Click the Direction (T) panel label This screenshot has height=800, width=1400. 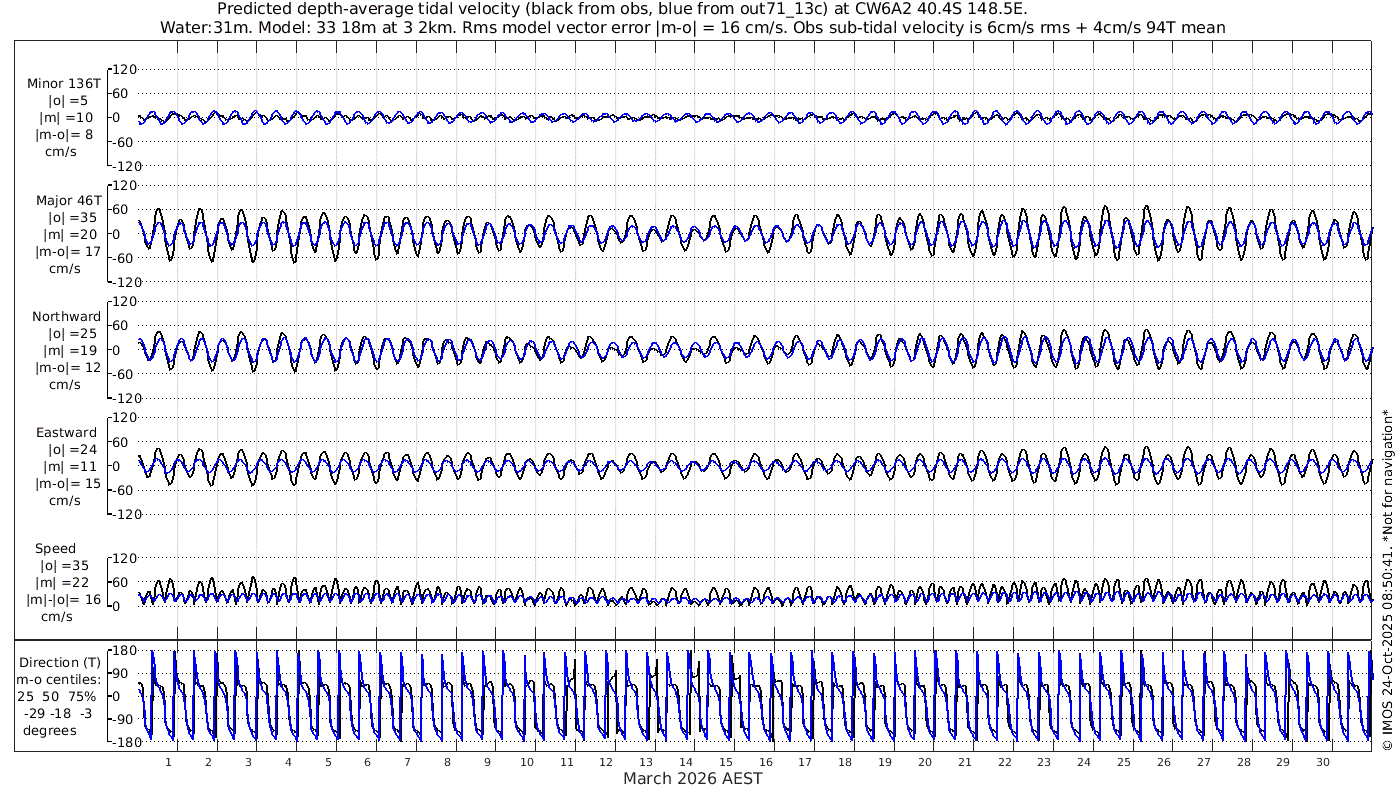coord(61,662)
